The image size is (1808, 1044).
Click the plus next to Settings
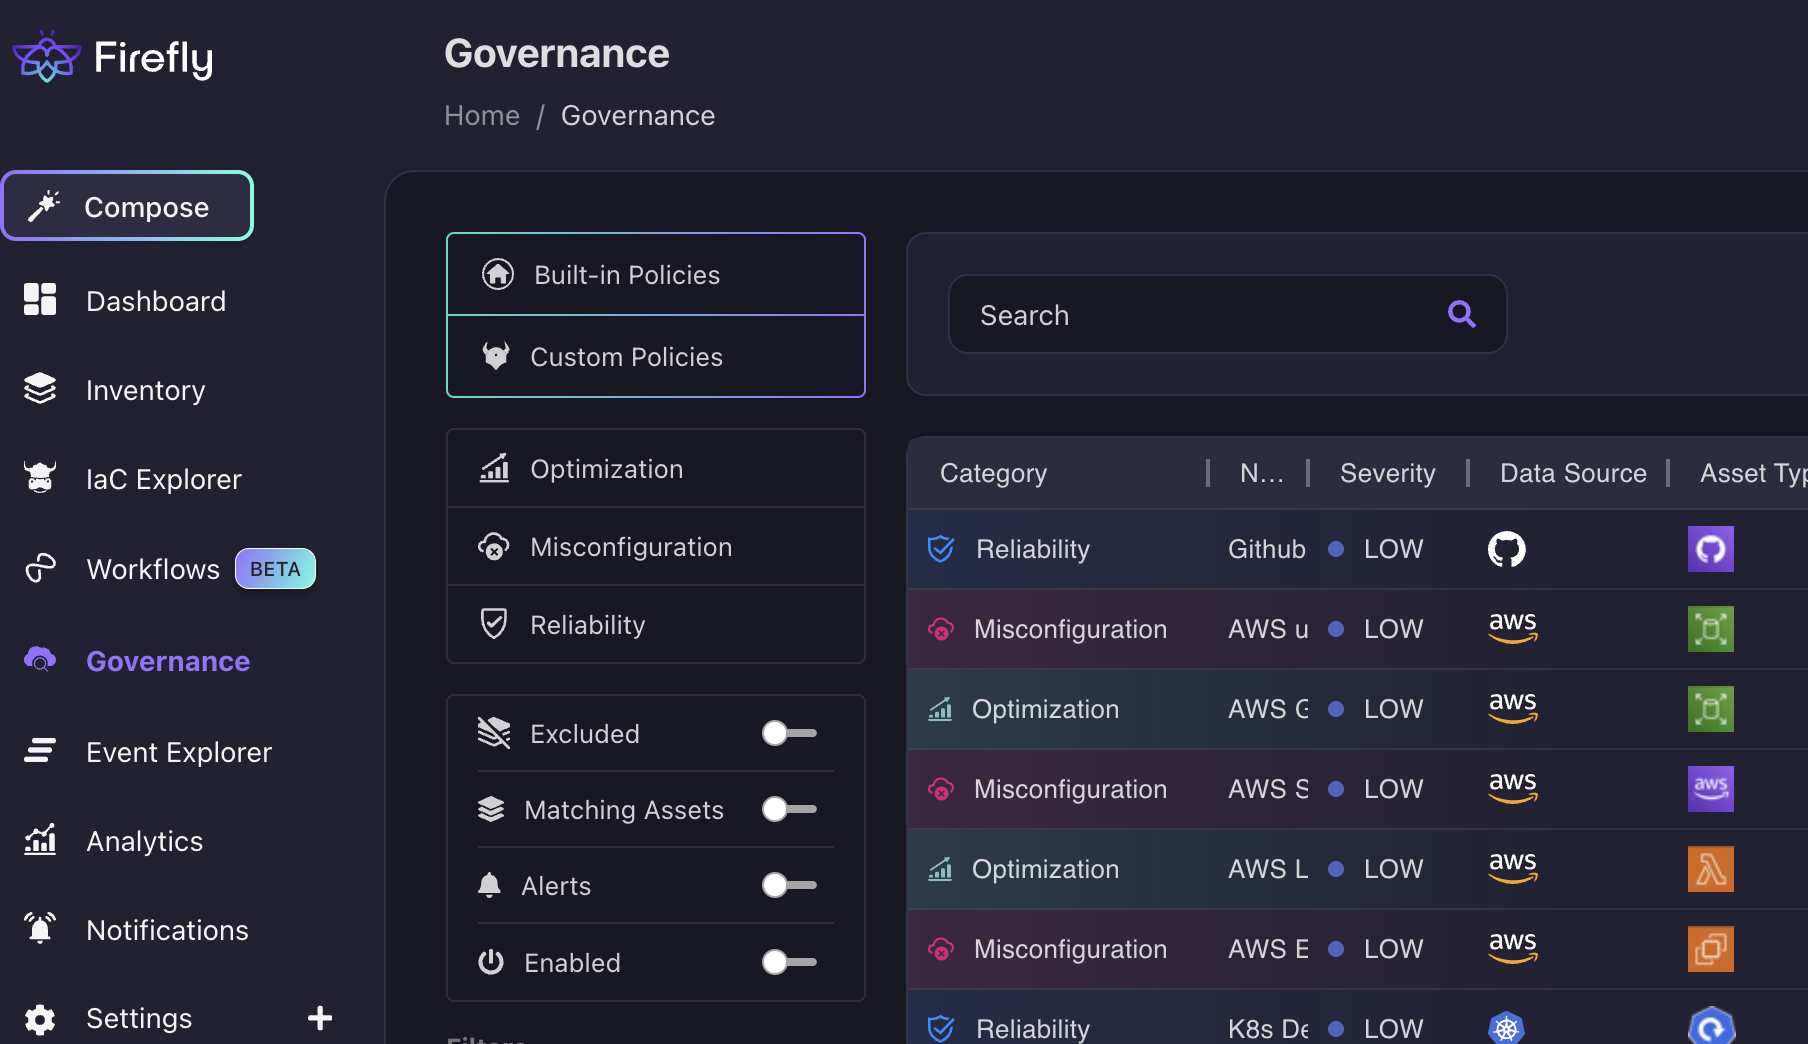319,1017
